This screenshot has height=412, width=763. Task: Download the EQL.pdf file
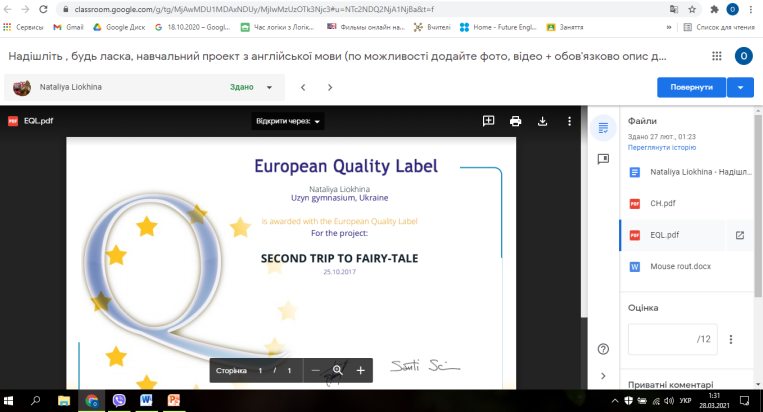543,121
